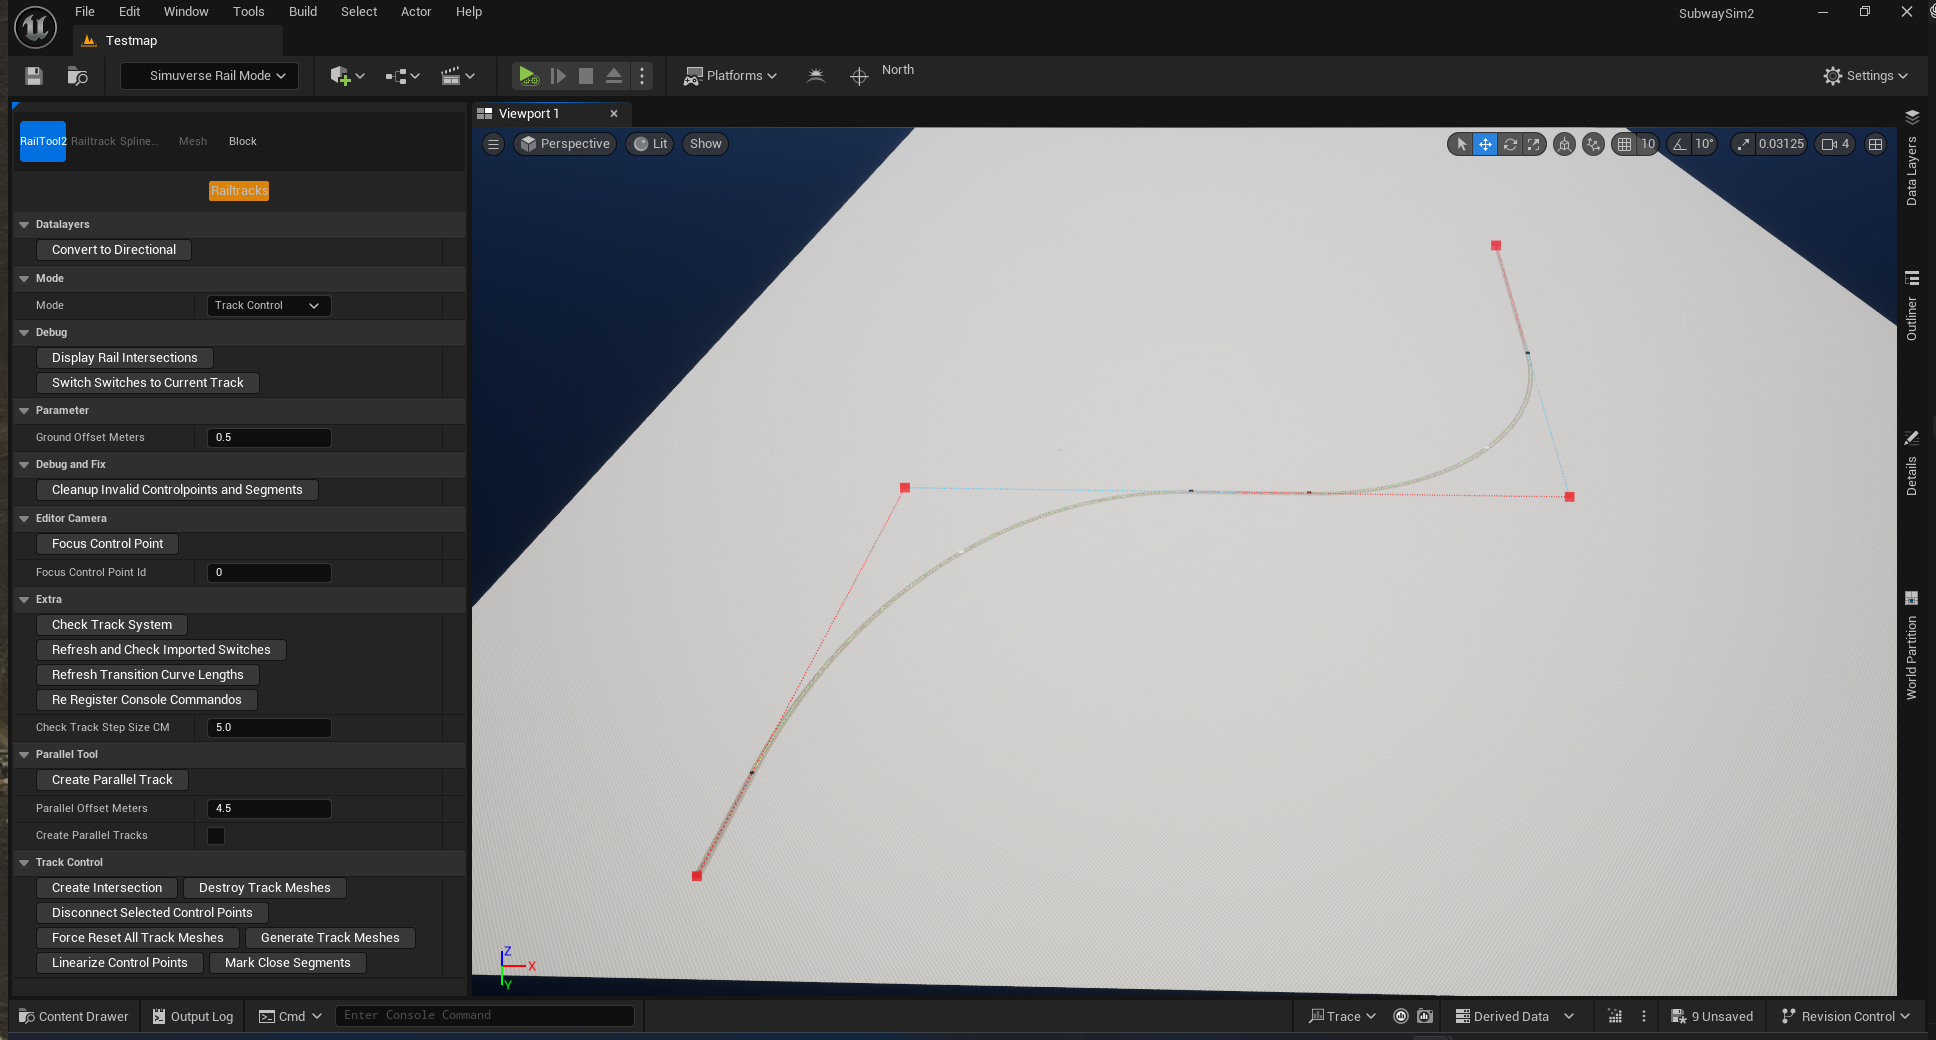Screen dimensions: 1936x1040
Task: Open the Track Control mode dropdown
Action: pos(268,306)
